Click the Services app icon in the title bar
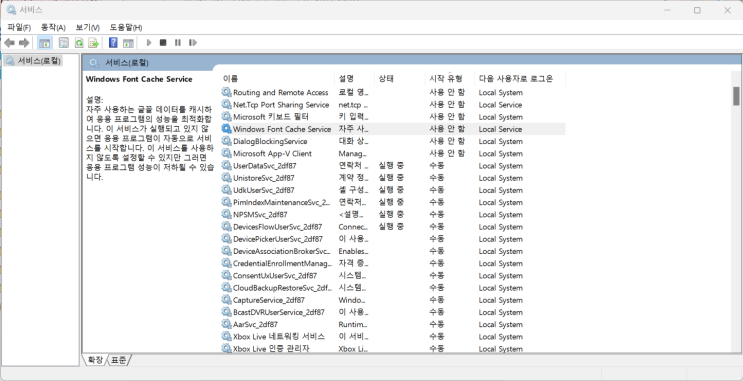Image resolution: width=743 pixels, height=381 pixels. (11, 10)
